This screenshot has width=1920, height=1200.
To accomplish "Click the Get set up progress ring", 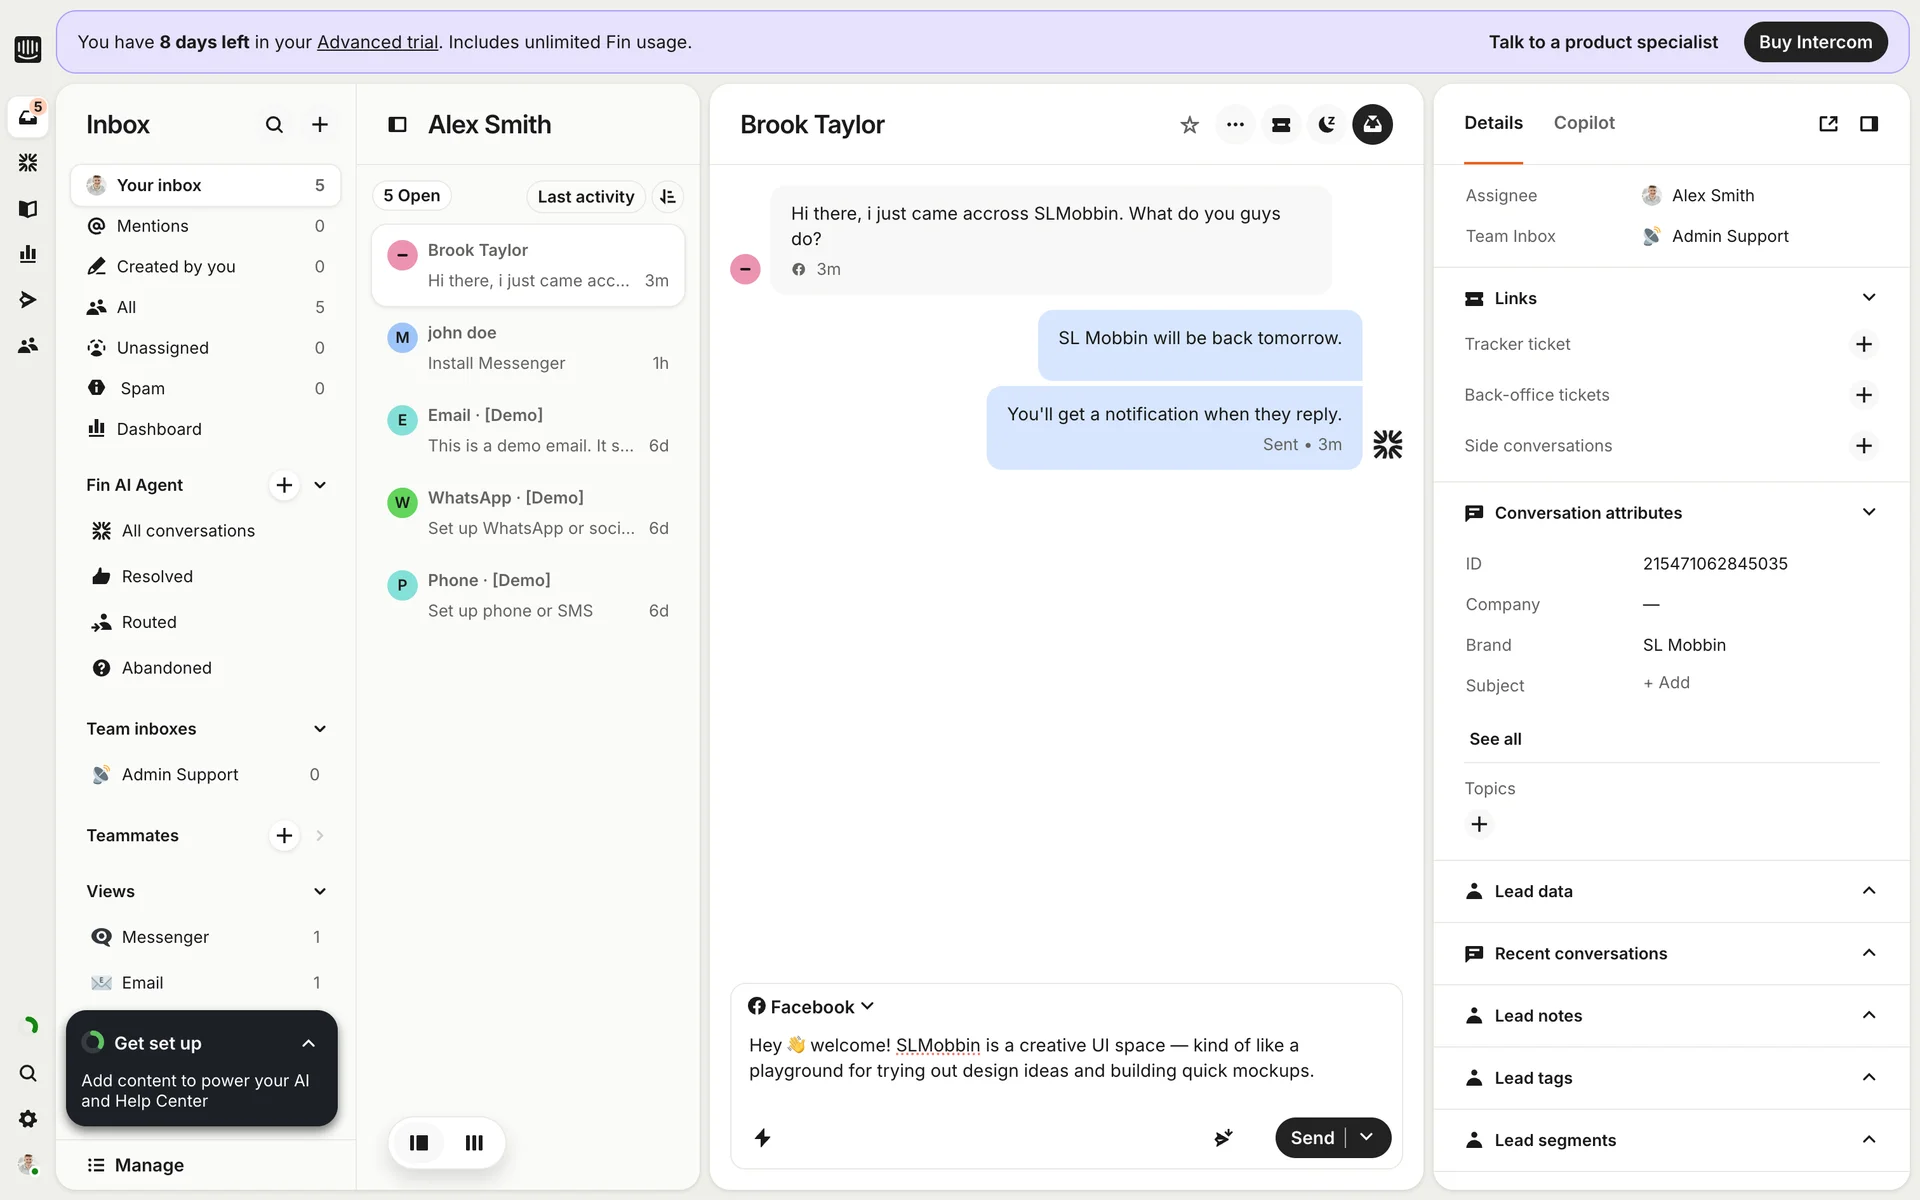I will coord(94,1043).
